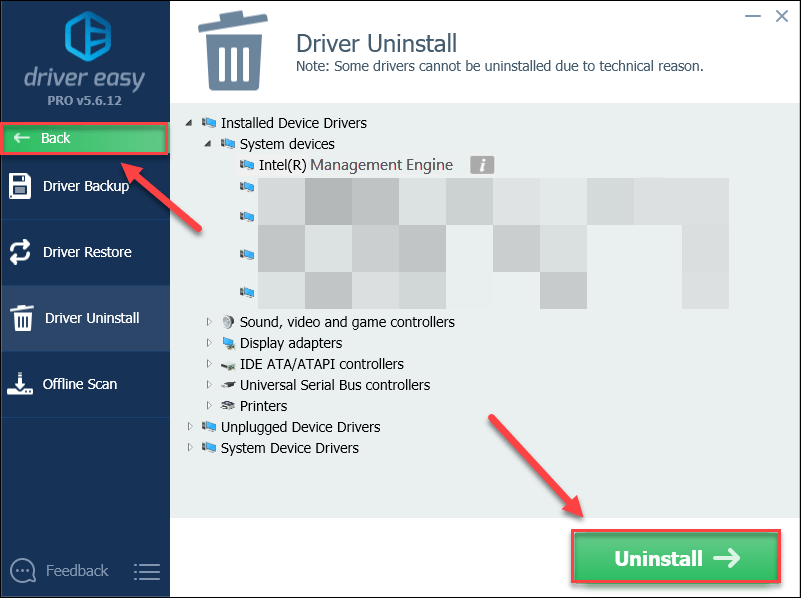Select Intel(R) Management Engine driver entry
This screenshot has width=801, height=598.
356,165
